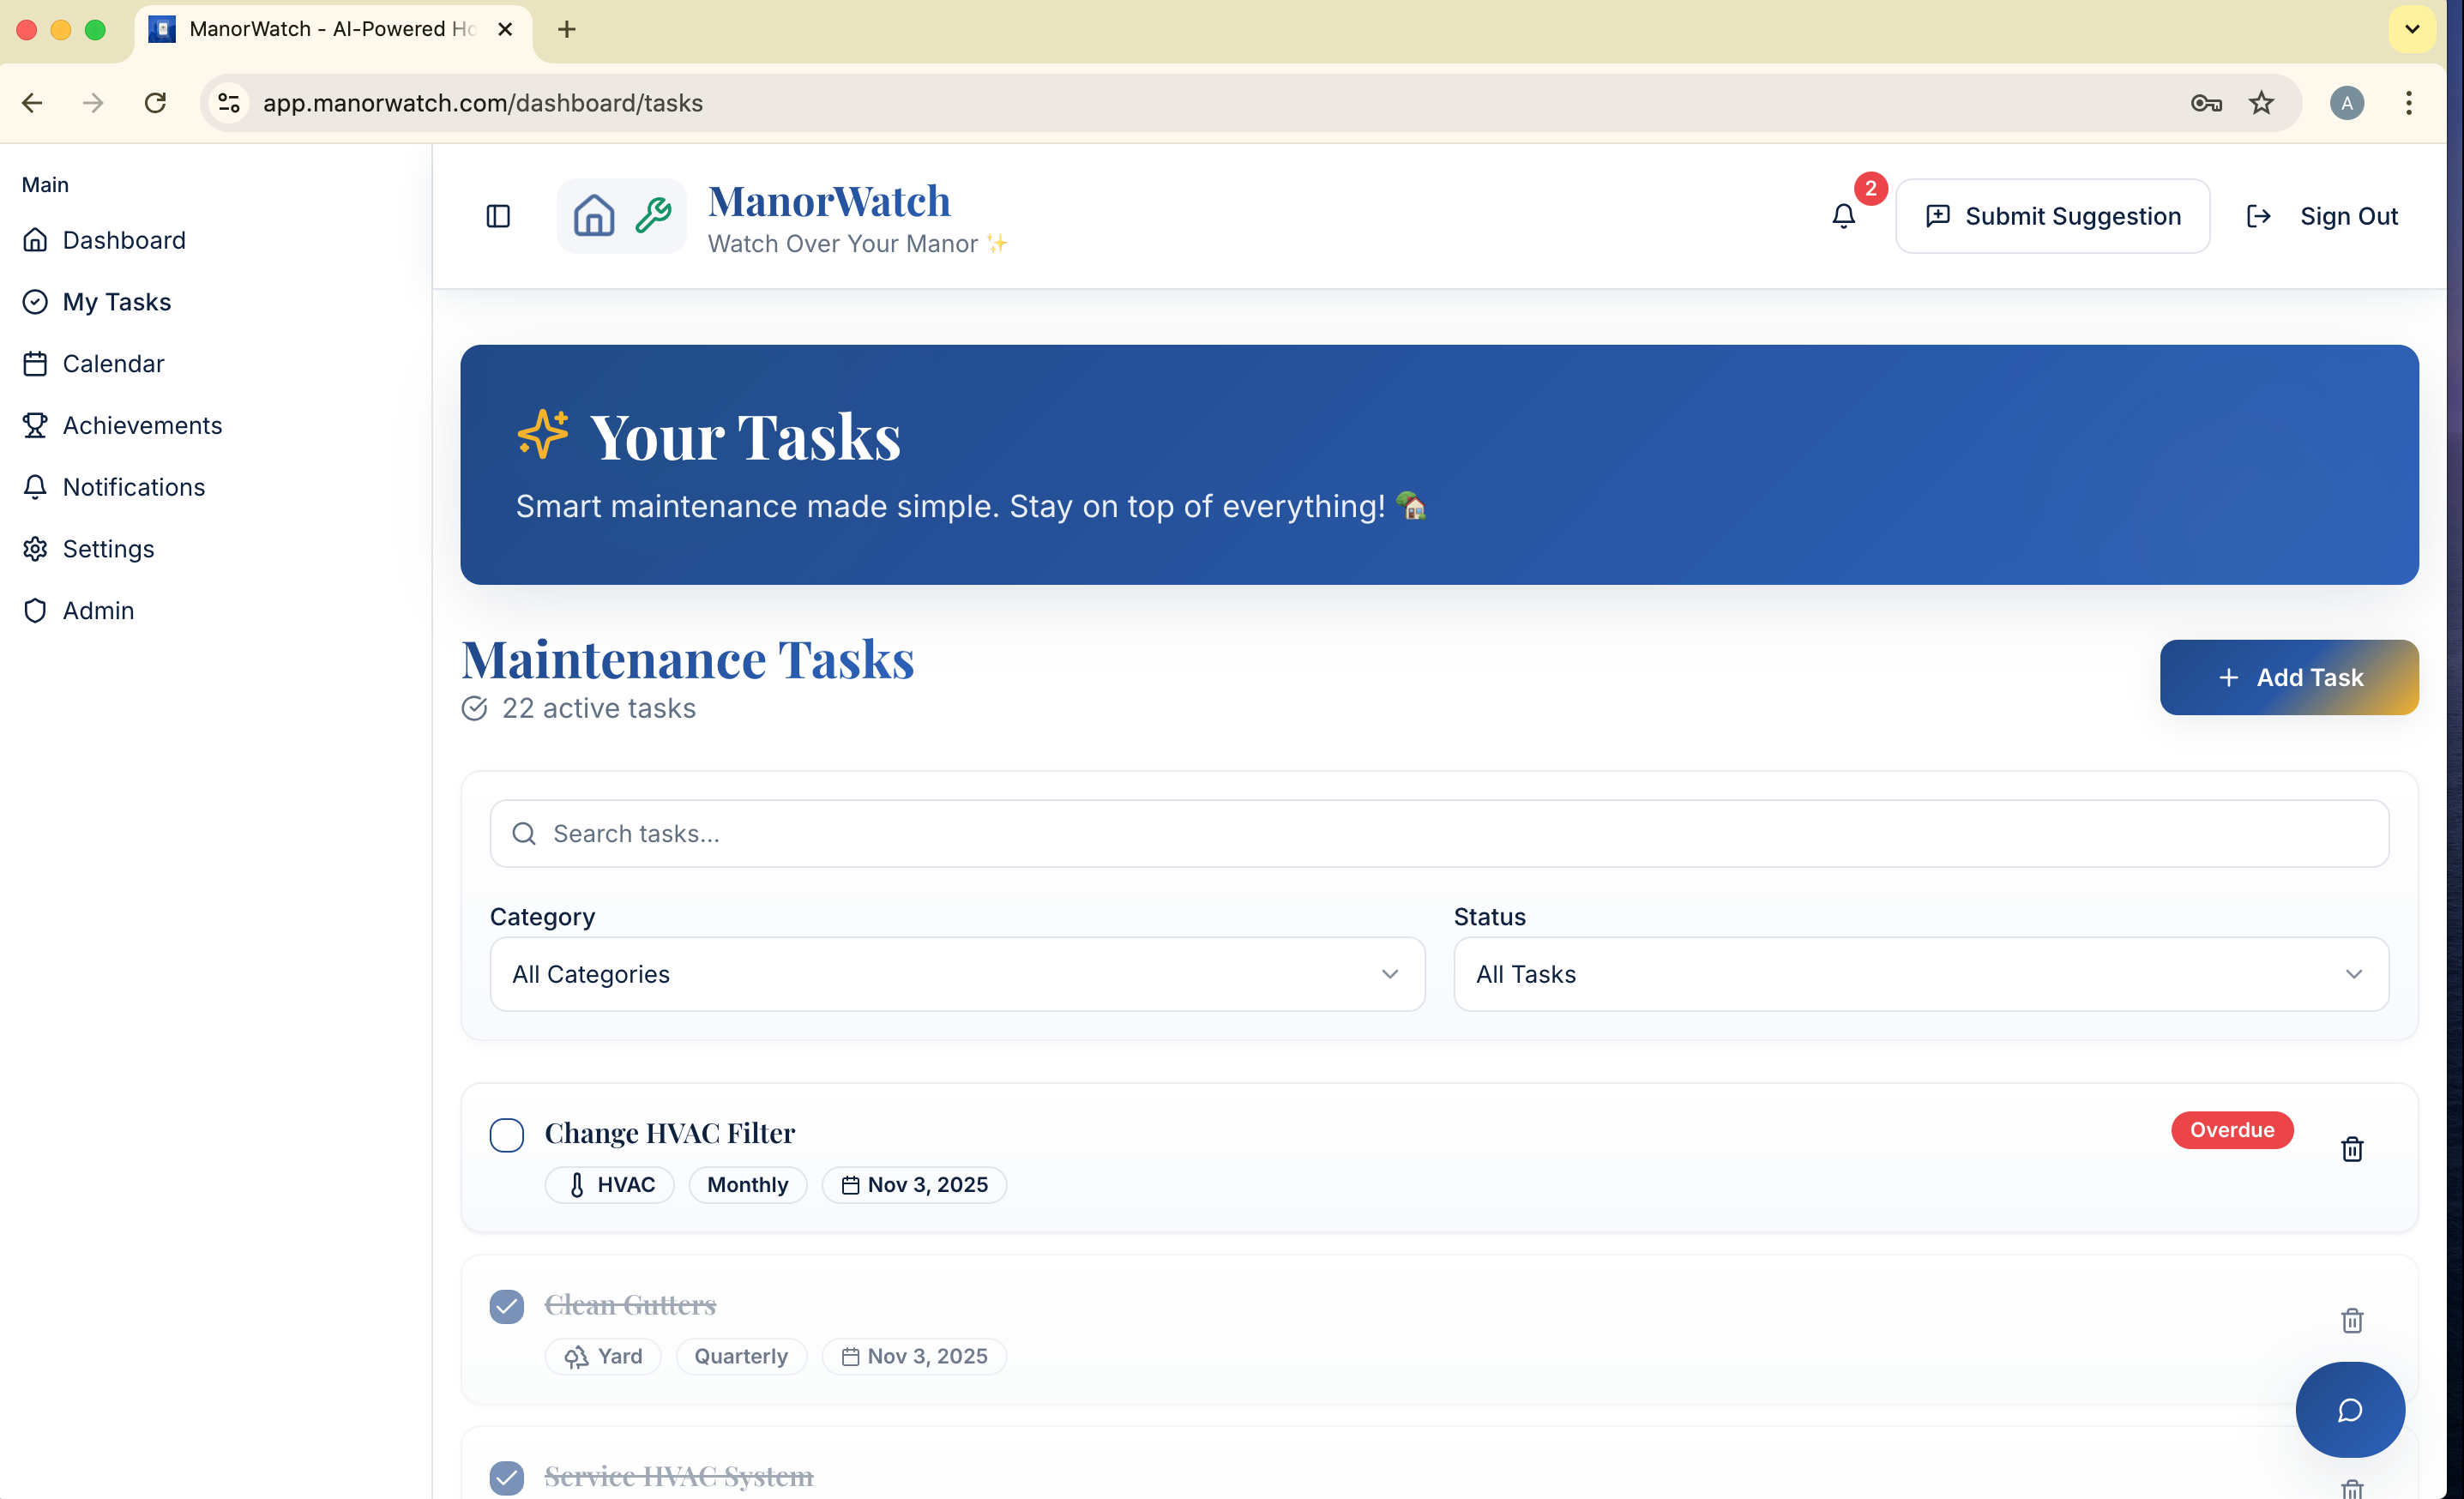Open the All Tasks status dropdown
The width and height of the screenshot is (2464, 1499).
[1919, 974]
